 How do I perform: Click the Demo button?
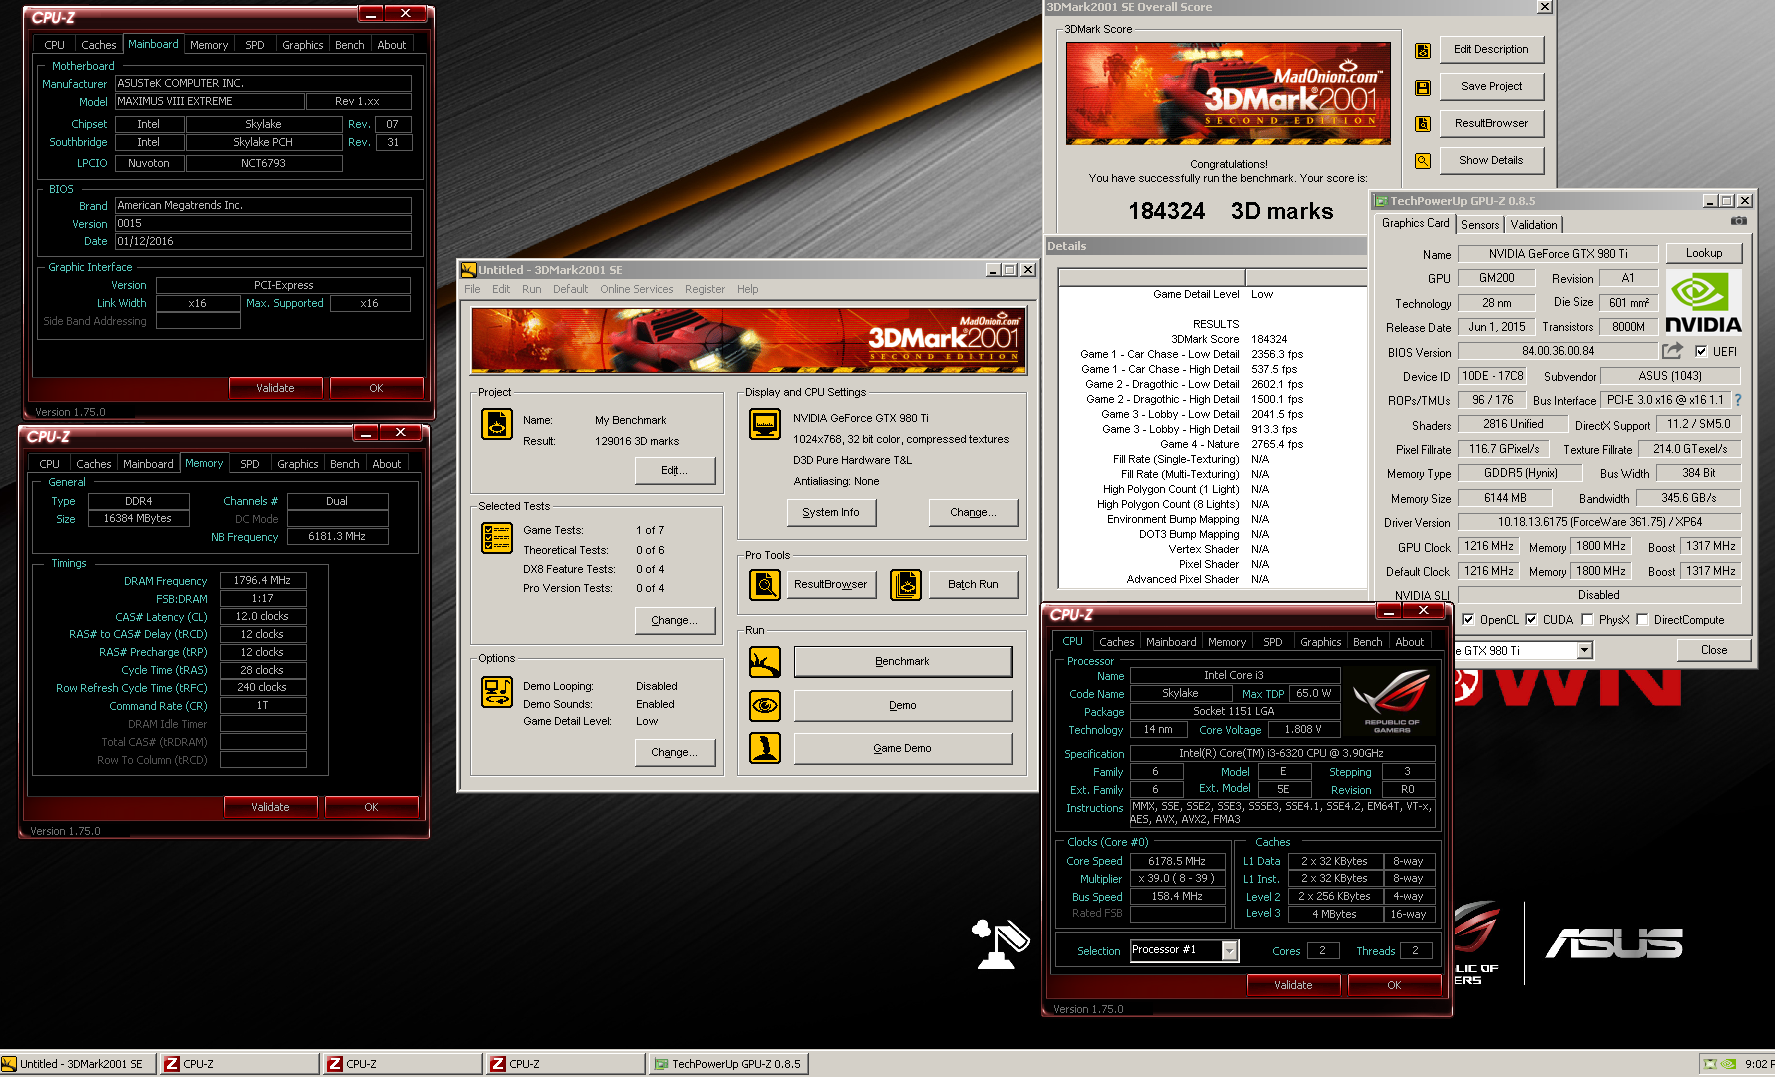902,705
